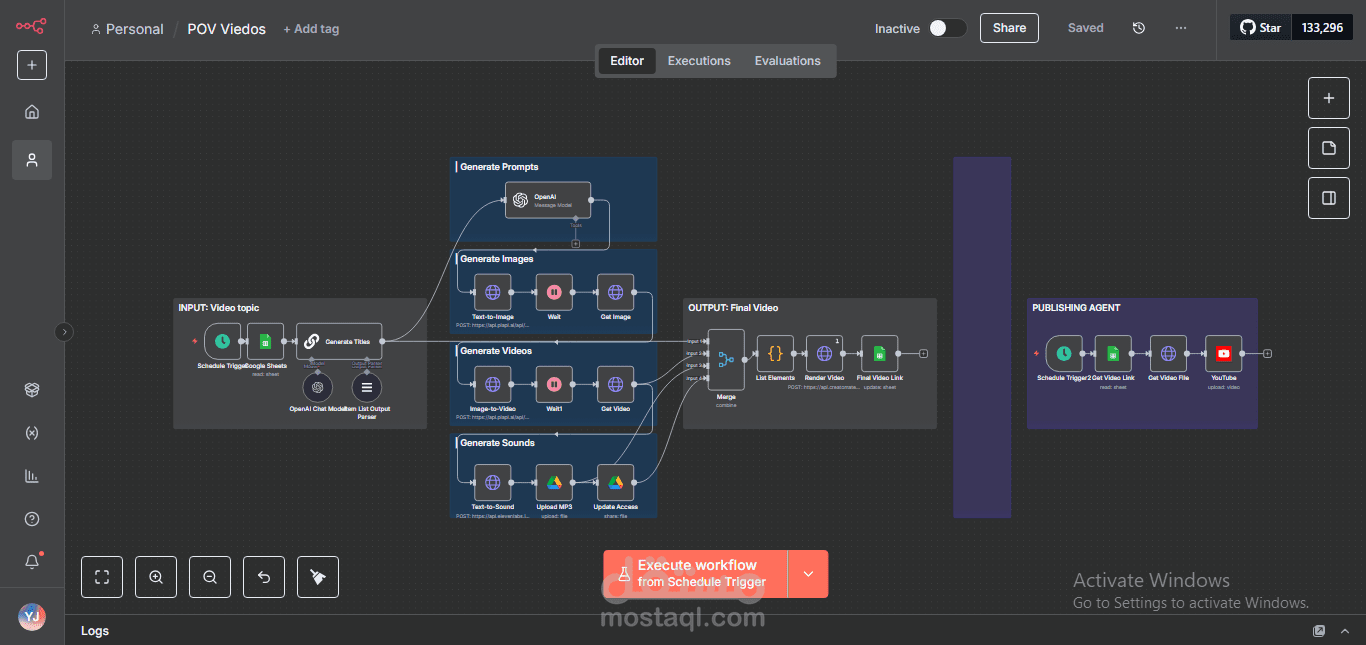Click Execute workflow button
The width and height of the screenshot is (1366, 645).
695,574
